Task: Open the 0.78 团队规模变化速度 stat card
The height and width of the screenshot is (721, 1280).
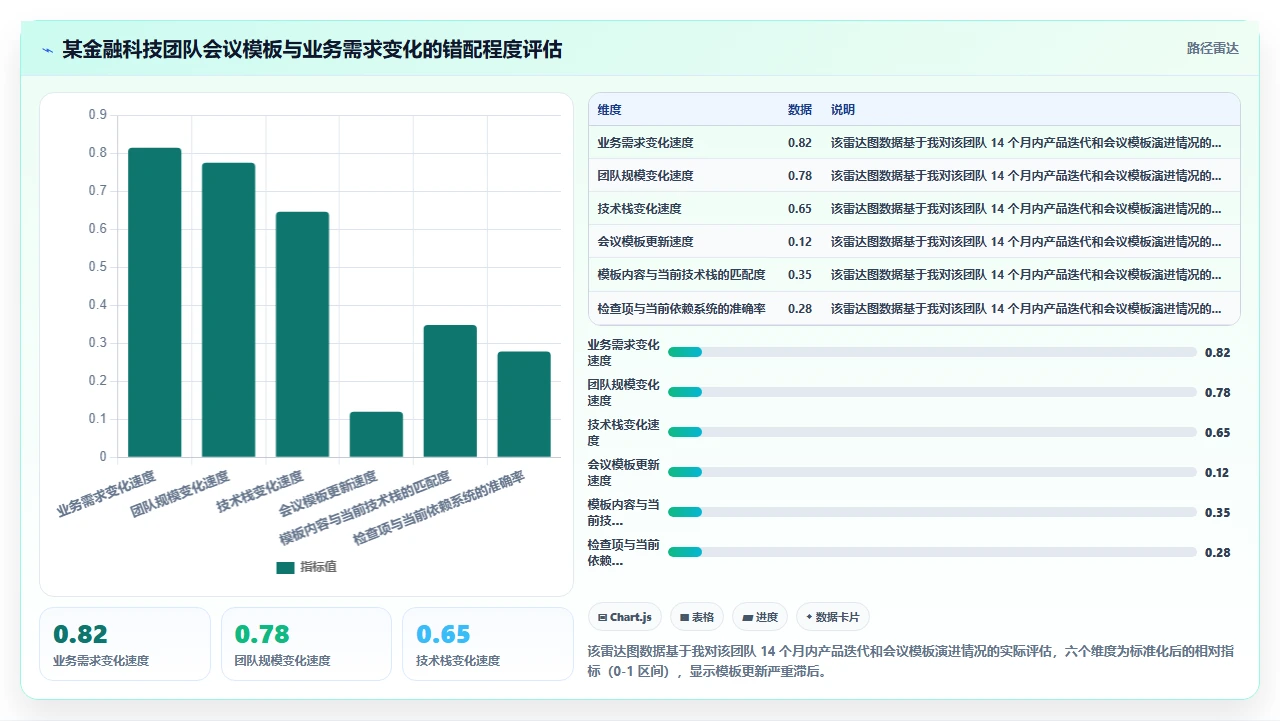Action: 306,644
